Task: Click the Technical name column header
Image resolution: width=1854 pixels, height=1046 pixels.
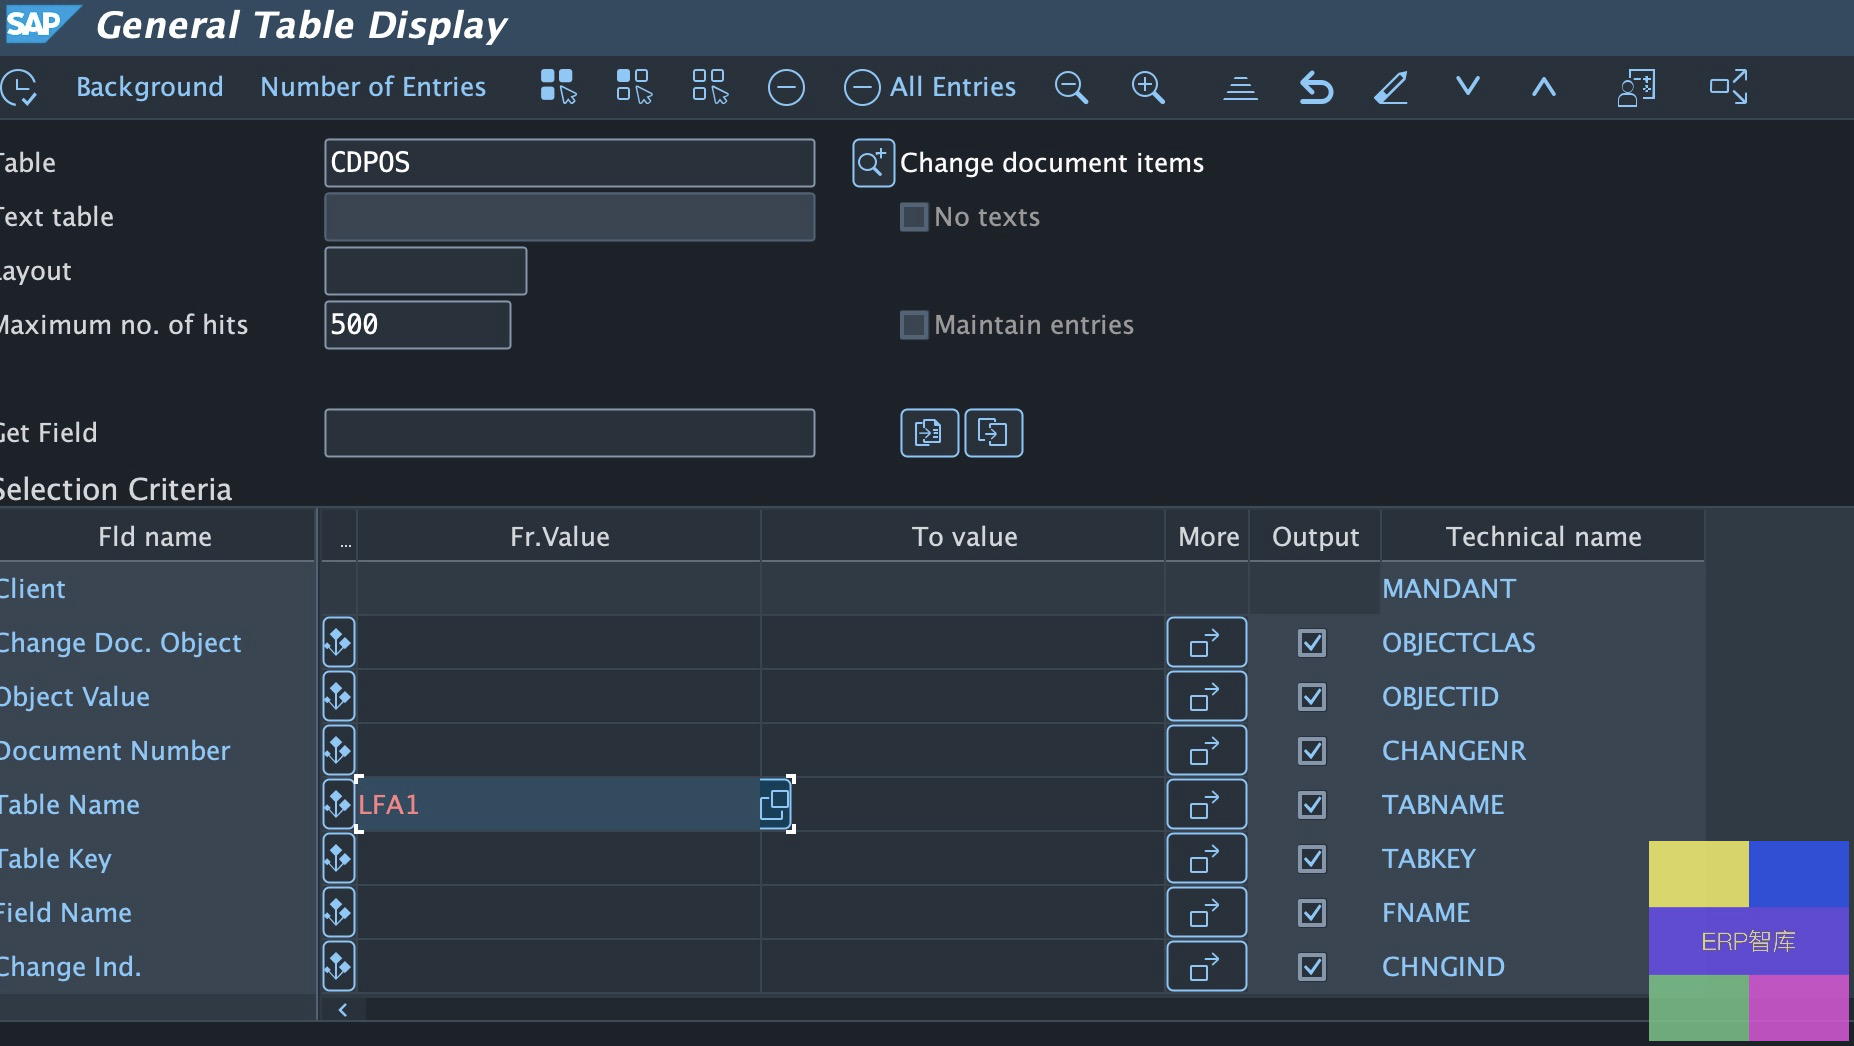Action: click(1543, 537)
